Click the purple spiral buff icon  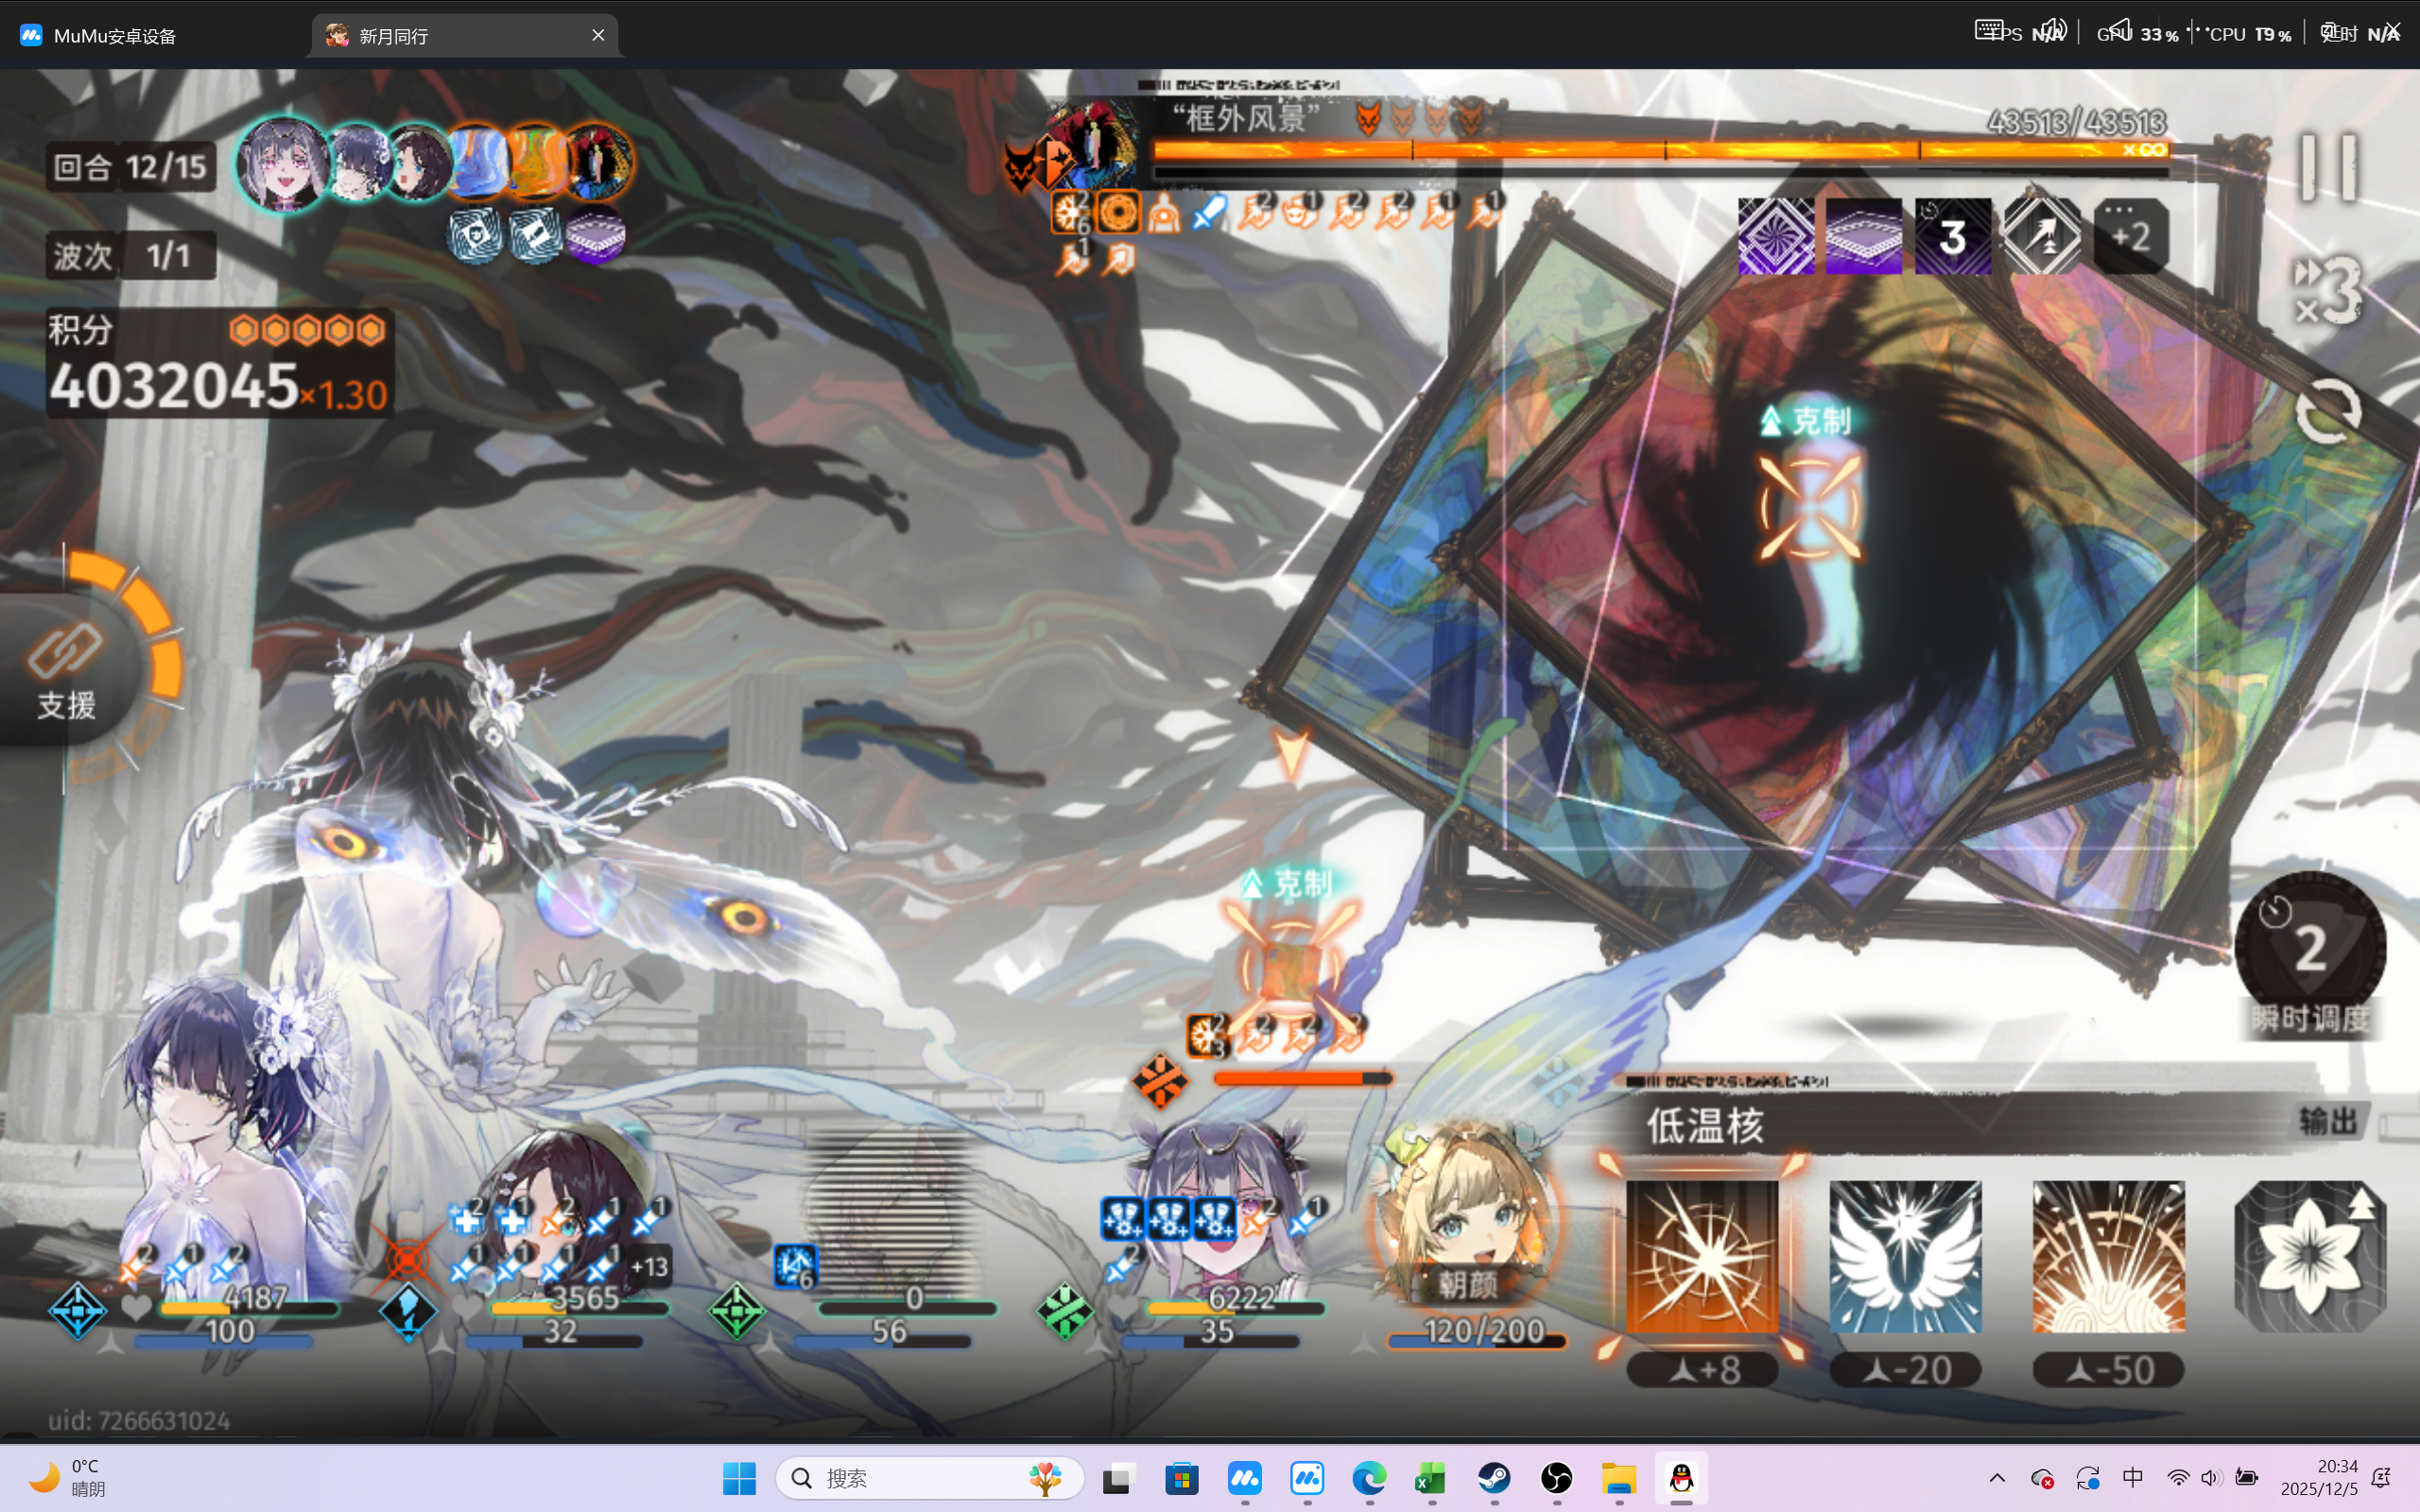pos(1776,237)
